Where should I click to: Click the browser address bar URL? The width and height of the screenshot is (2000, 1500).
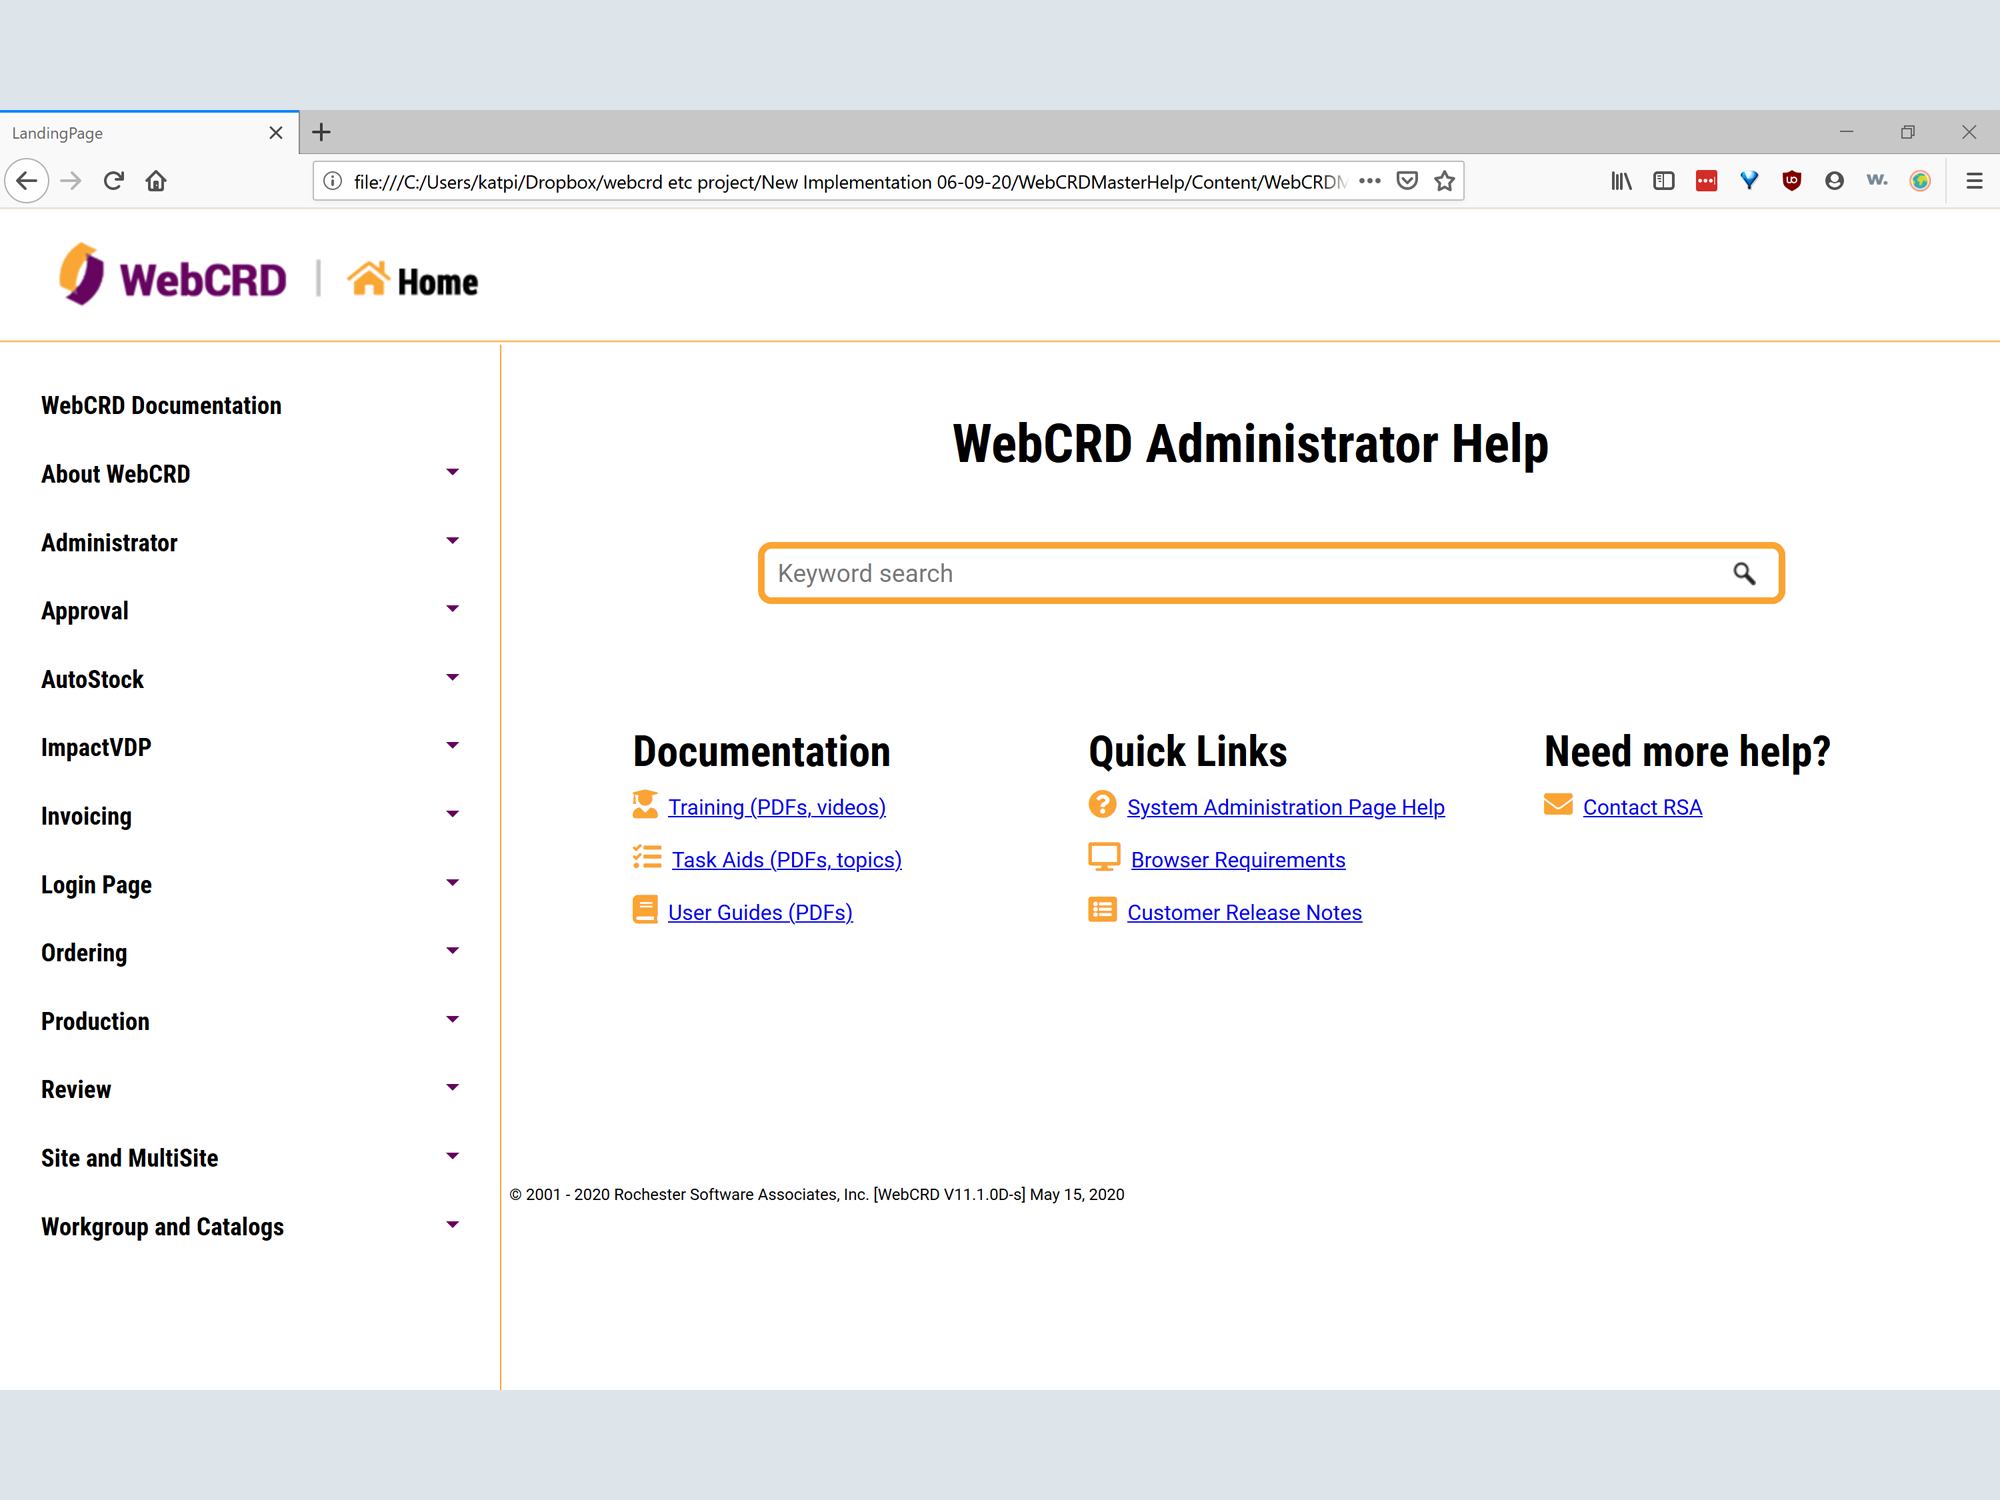click(850, 181)
